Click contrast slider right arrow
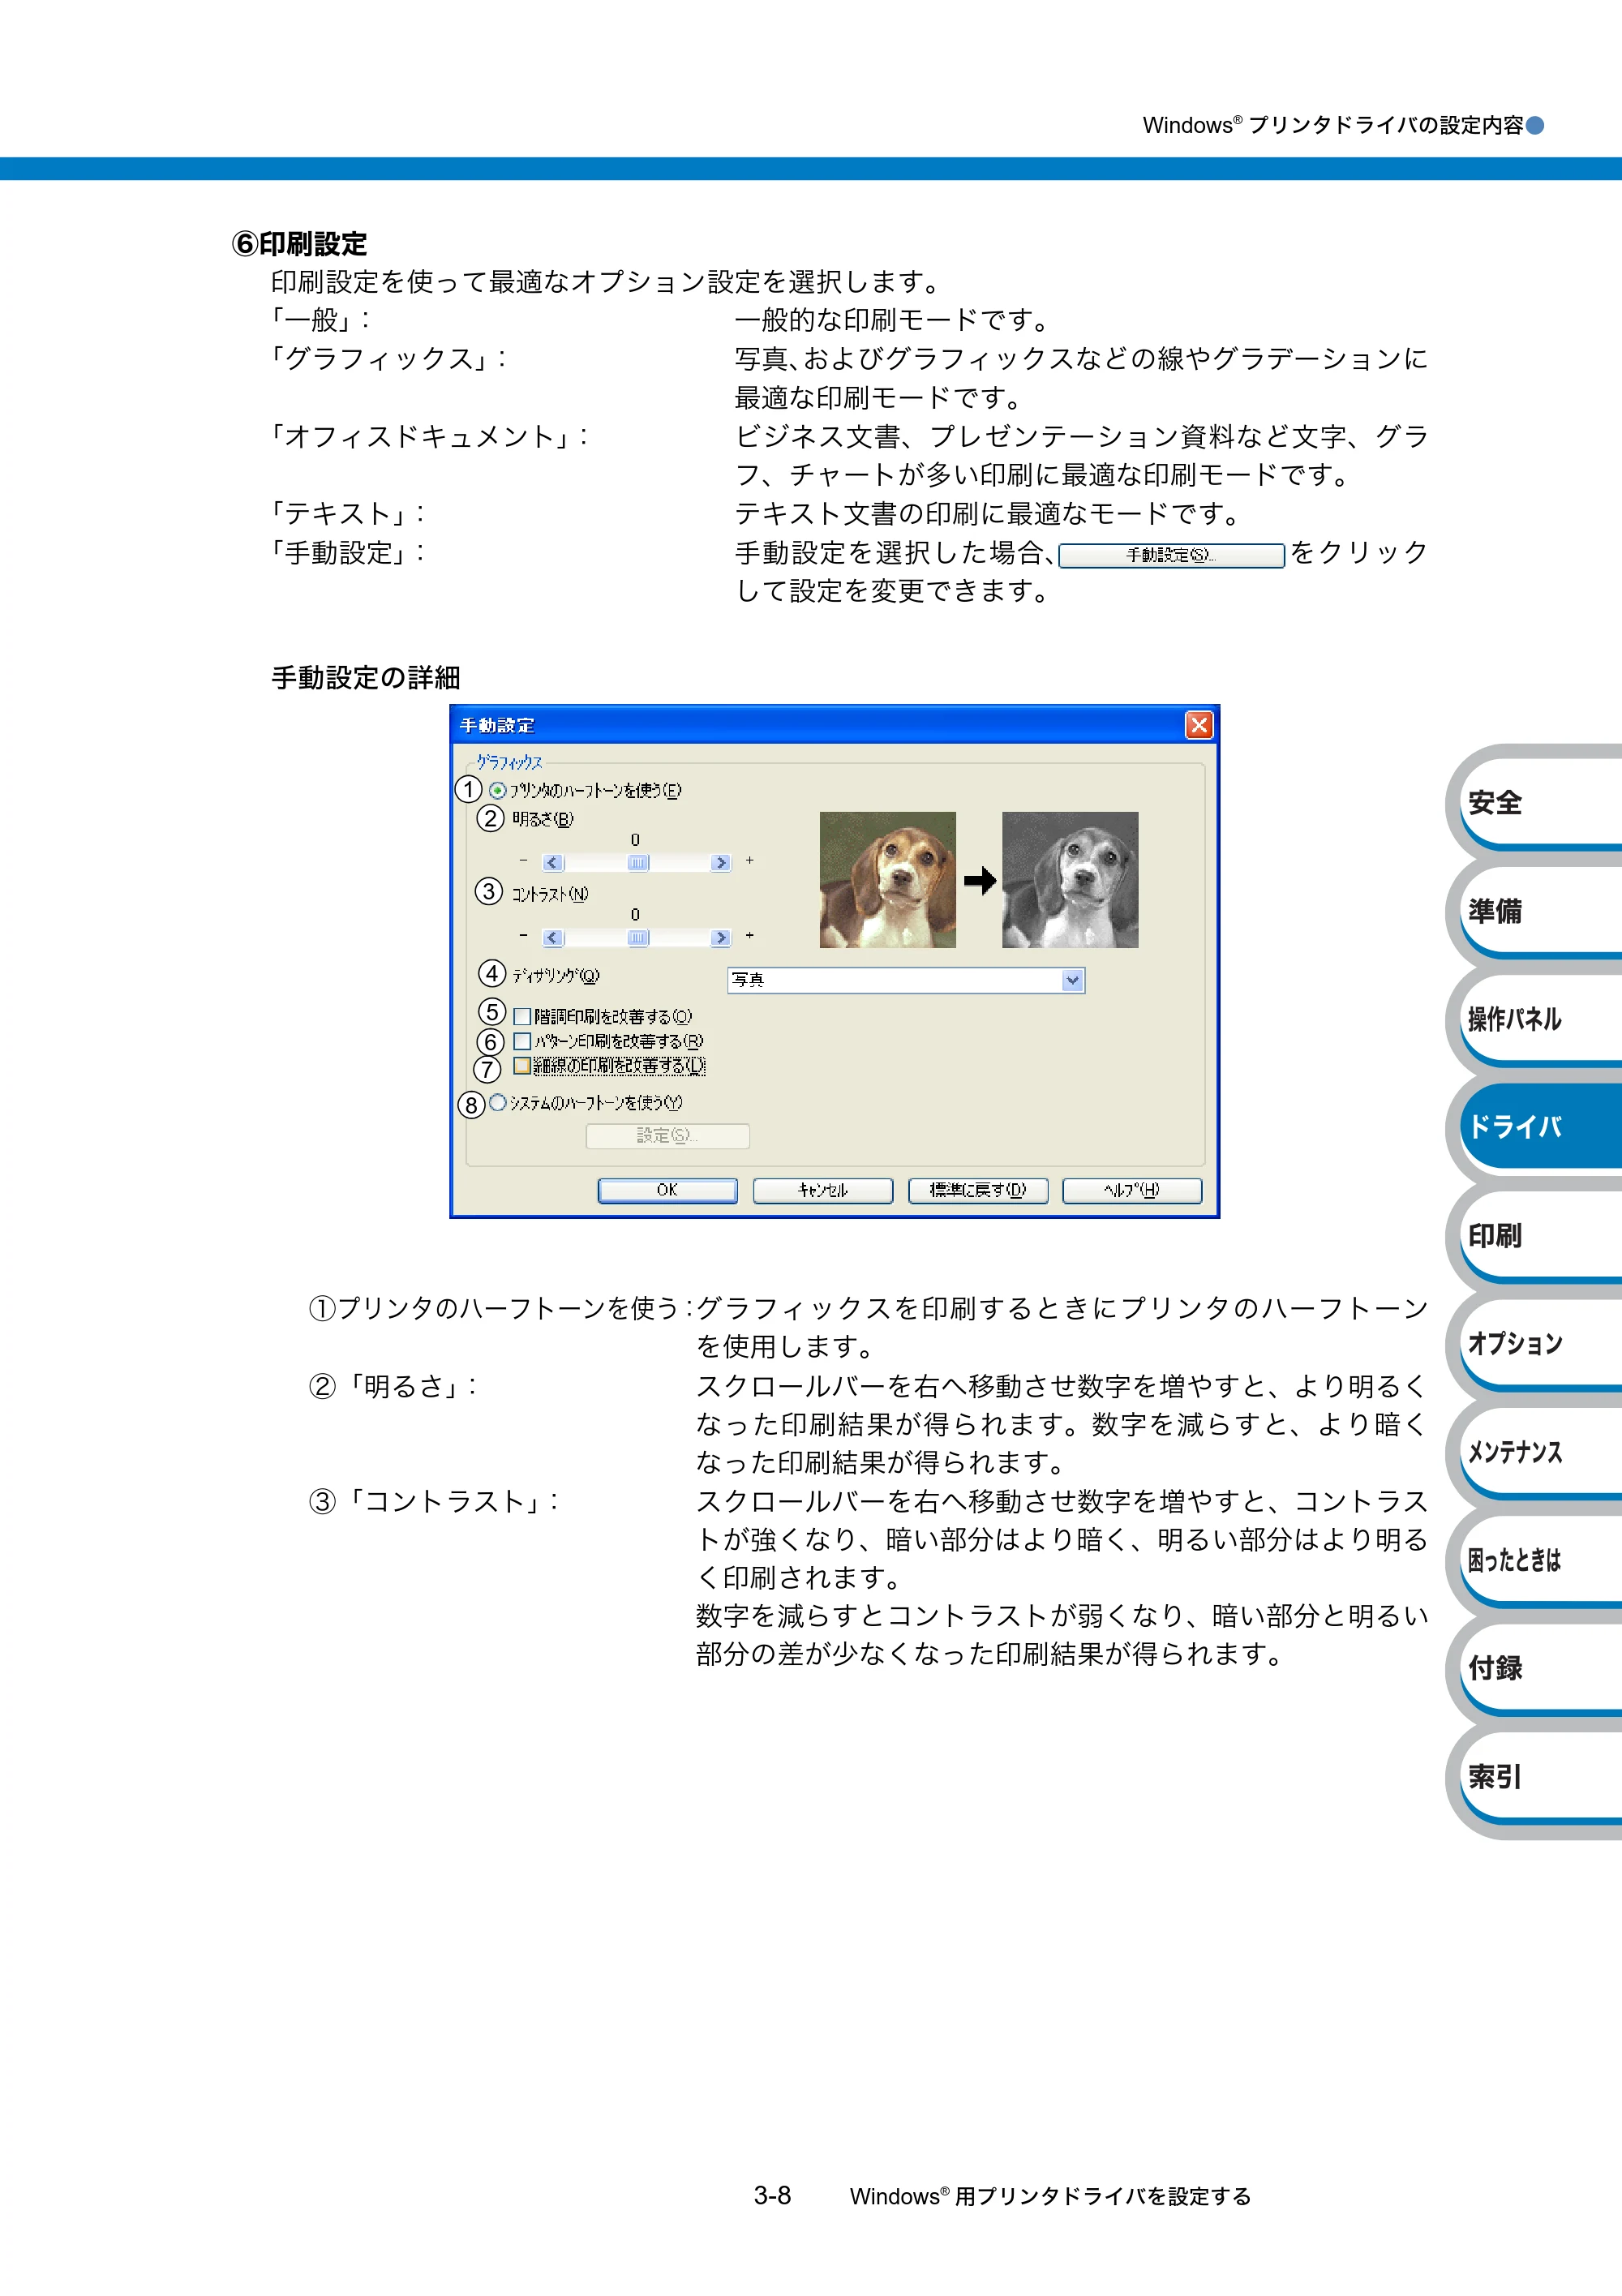This screenshot has width=1622, height=2296. coord(720,937)
